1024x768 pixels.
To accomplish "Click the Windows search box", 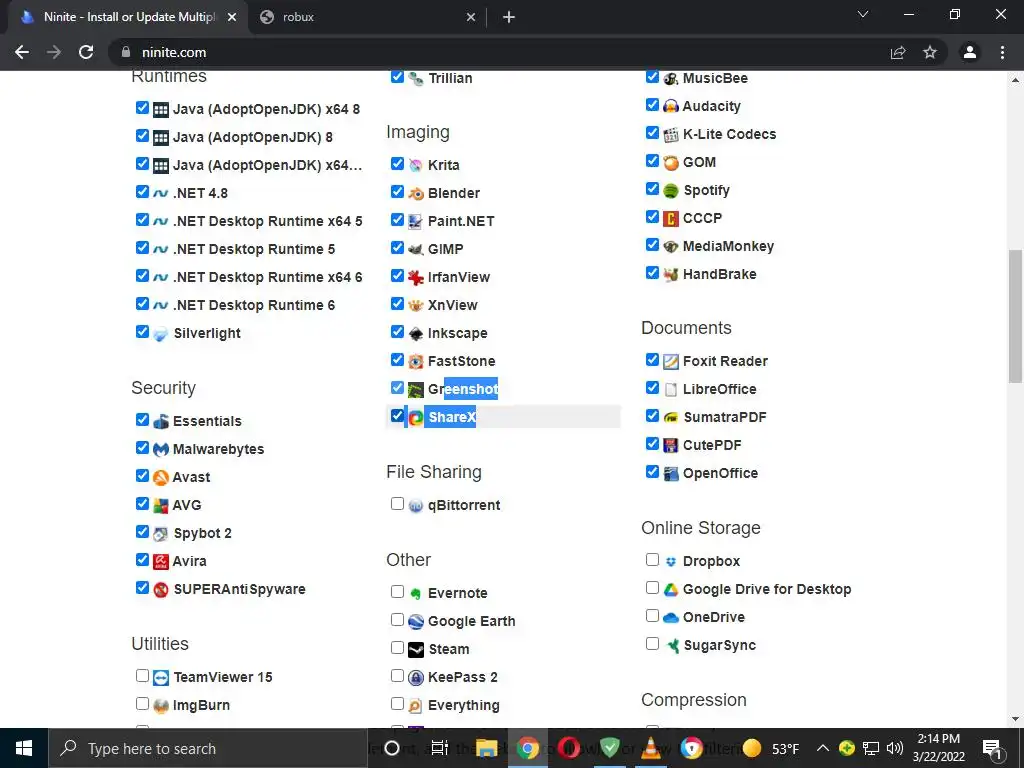I will [208, 748].
